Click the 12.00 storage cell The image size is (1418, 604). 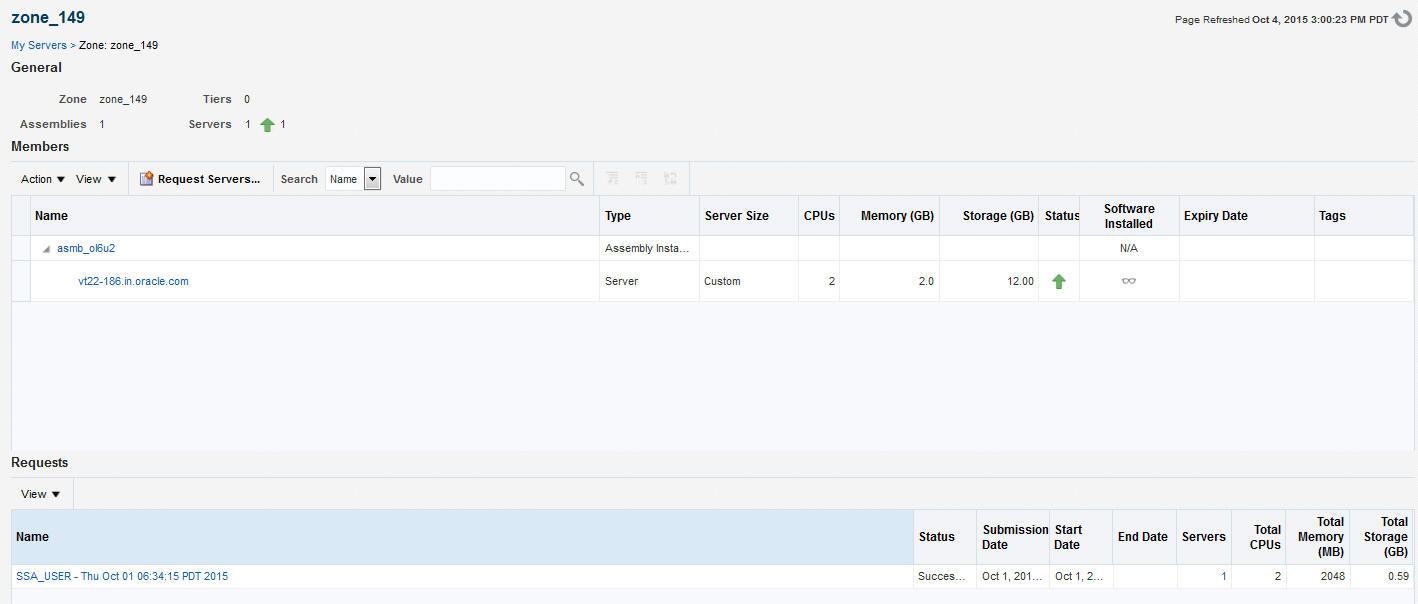point(989,281)
